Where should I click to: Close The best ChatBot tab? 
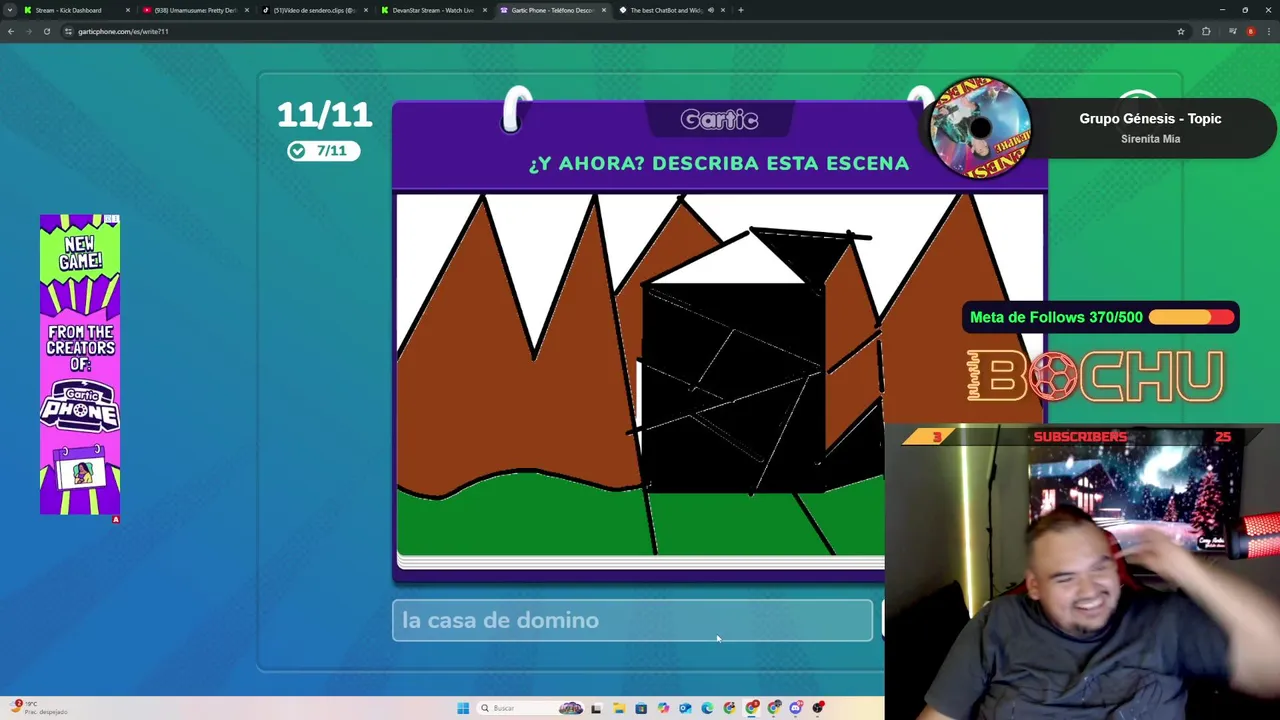point(723,10)
